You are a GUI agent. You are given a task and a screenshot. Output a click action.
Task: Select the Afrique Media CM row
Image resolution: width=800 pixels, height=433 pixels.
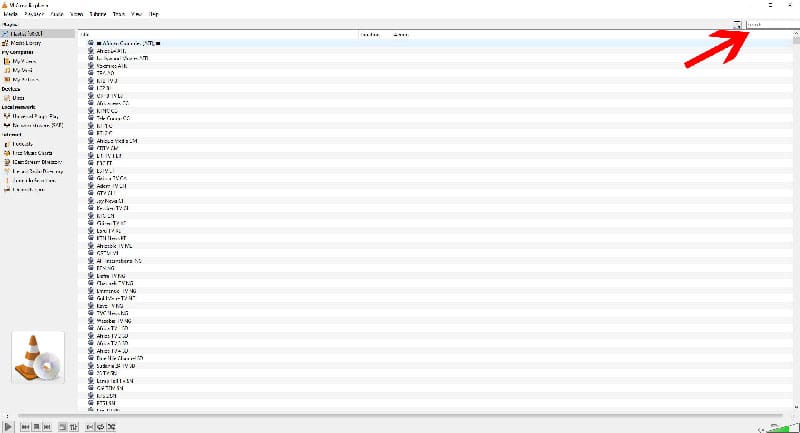[x=435, y=141]
